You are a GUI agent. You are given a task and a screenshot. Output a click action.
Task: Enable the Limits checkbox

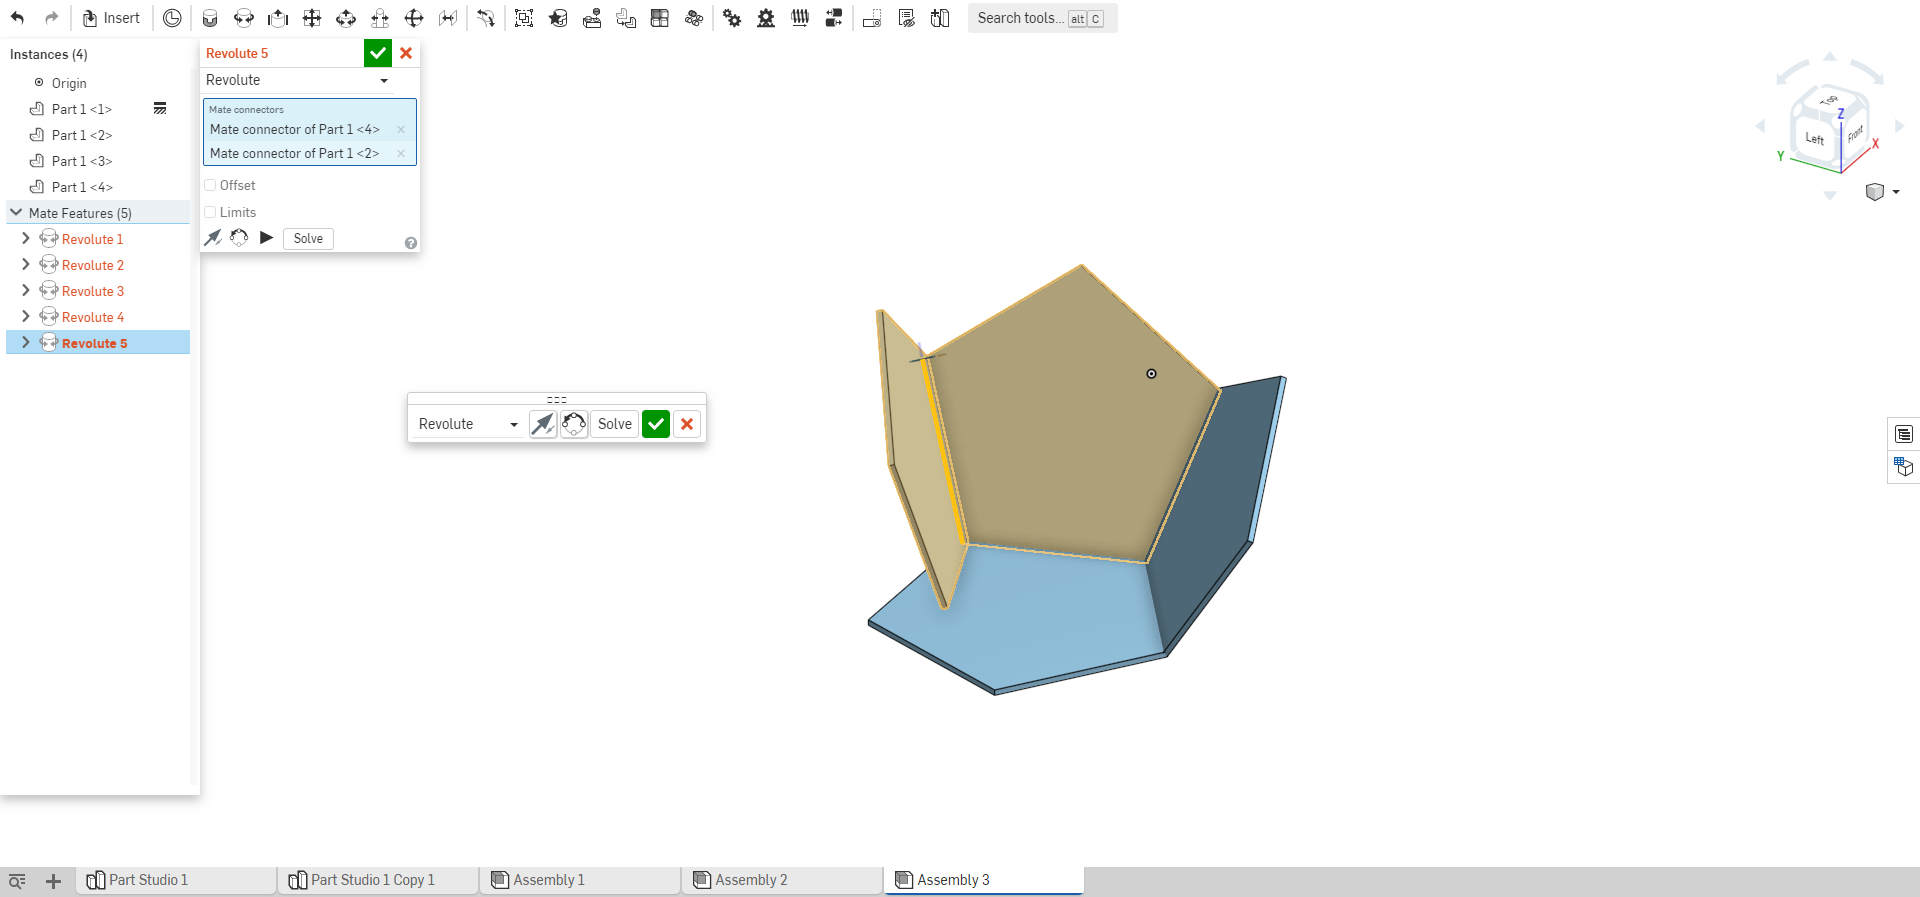coord(210,212)
